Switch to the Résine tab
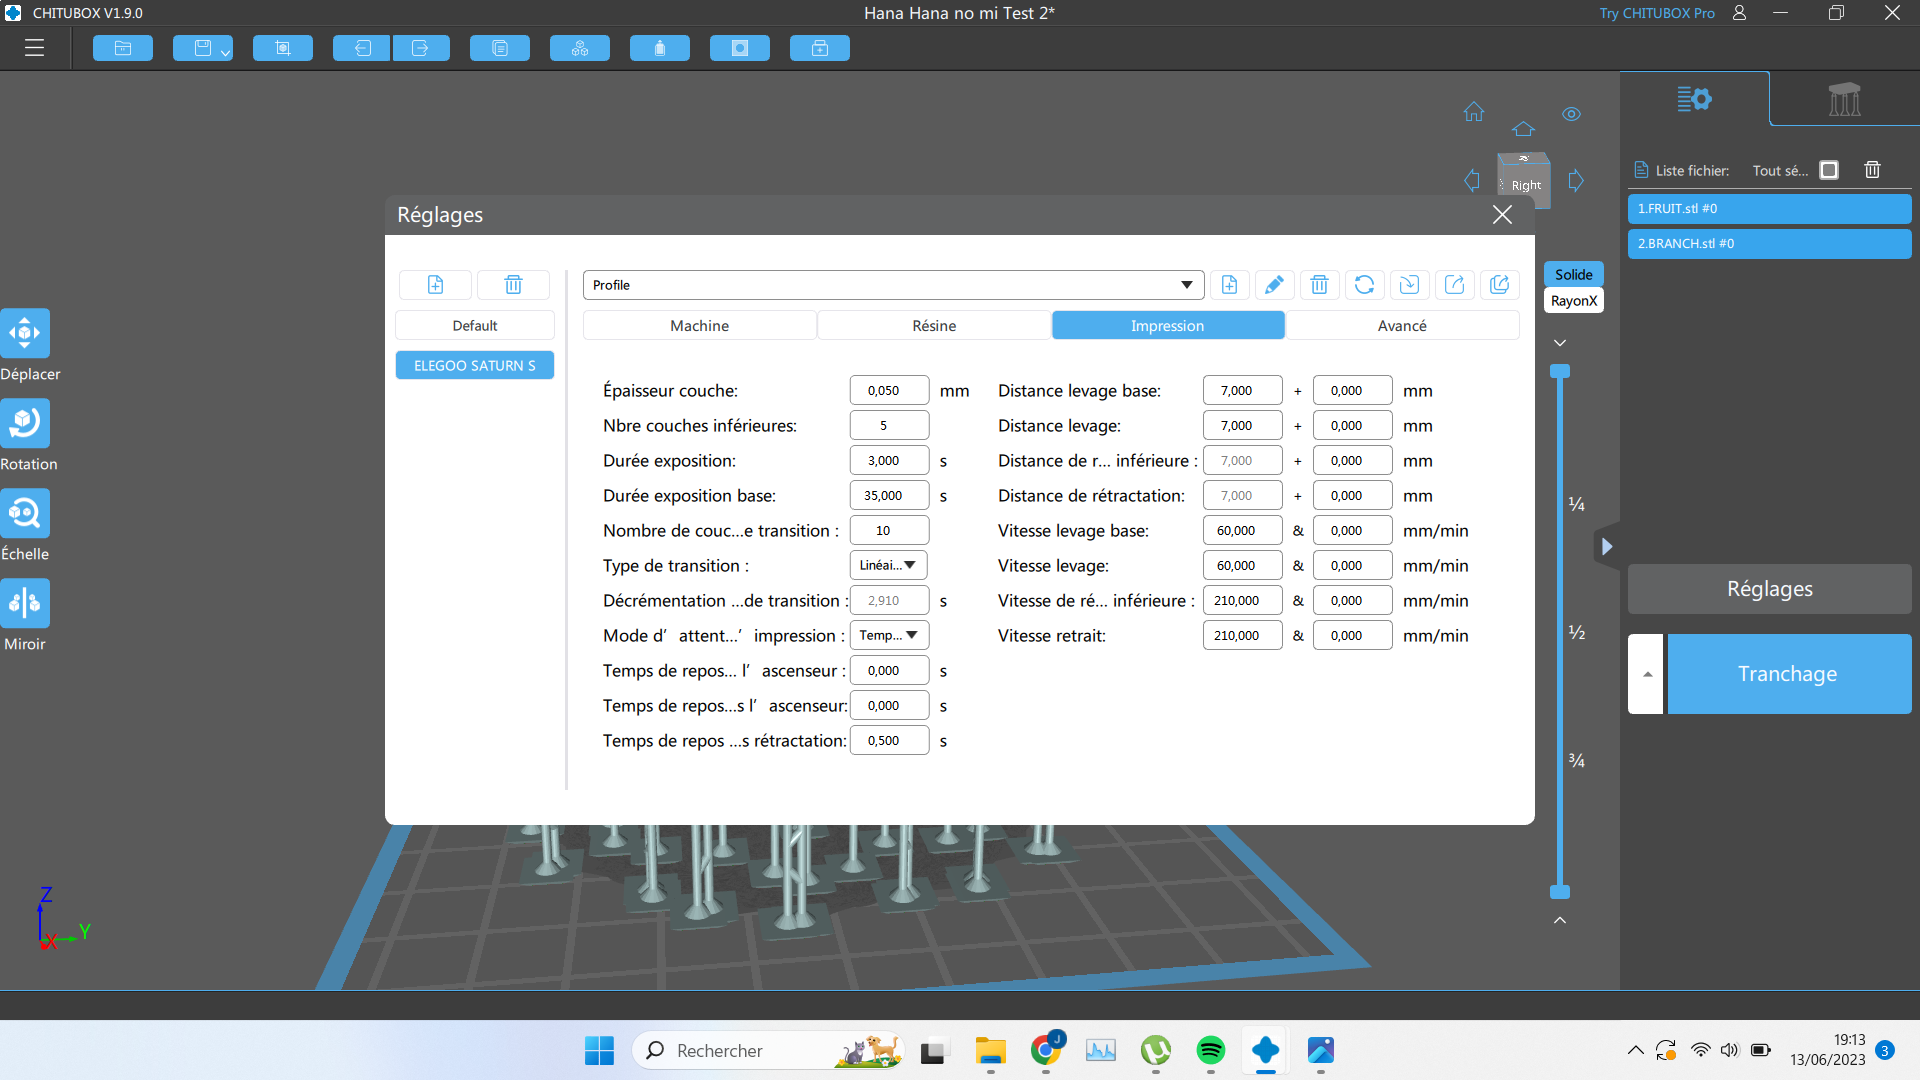The height and width of the screenshot is (1080, 1920). click(934, 326)
